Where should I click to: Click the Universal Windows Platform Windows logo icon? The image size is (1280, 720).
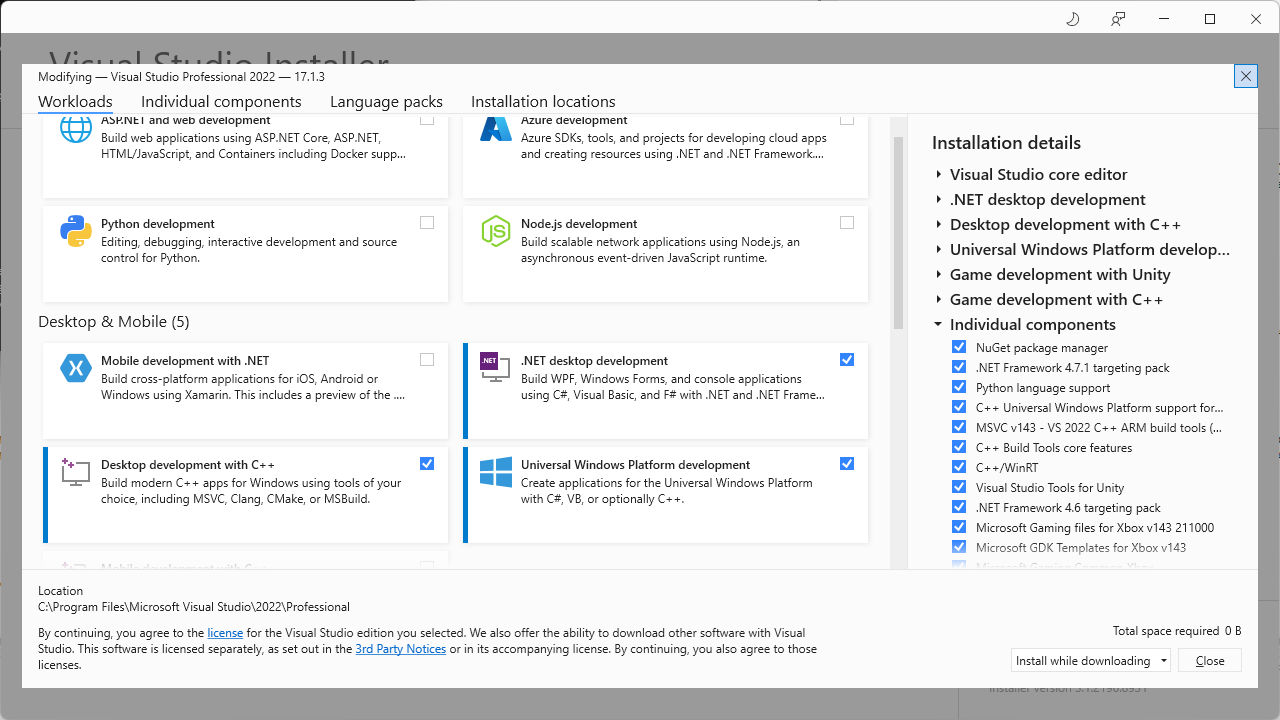pos(496,472)
